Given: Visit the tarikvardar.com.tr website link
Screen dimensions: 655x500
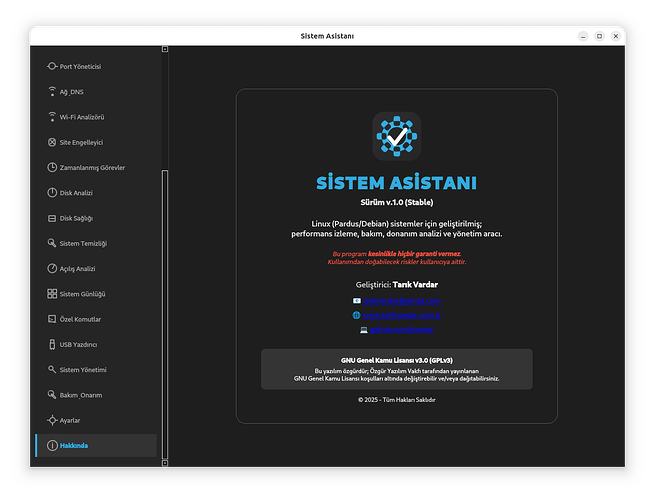Looking at the screenshot, I should coord(402,315).
